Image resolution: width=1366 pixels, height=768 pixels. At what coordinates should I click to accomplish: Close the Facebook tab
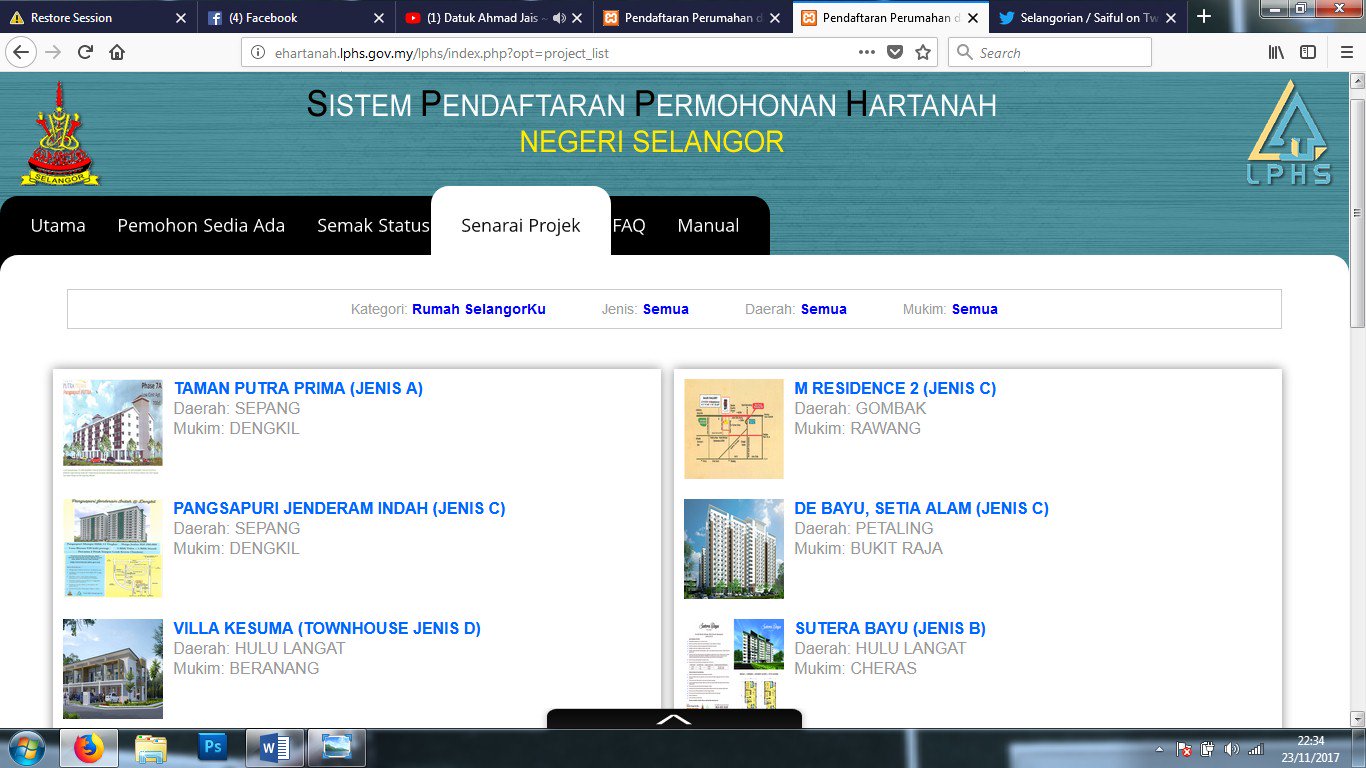click(378, 18)
